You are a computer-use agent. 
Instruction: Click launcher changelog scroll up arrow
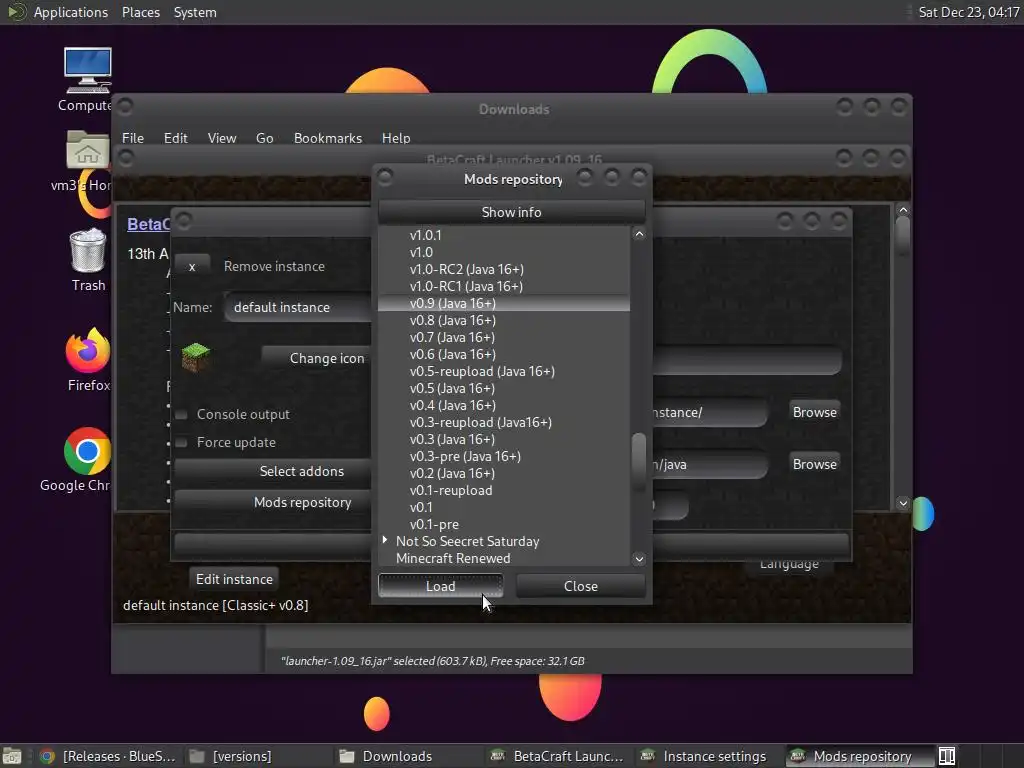[903, 210]
